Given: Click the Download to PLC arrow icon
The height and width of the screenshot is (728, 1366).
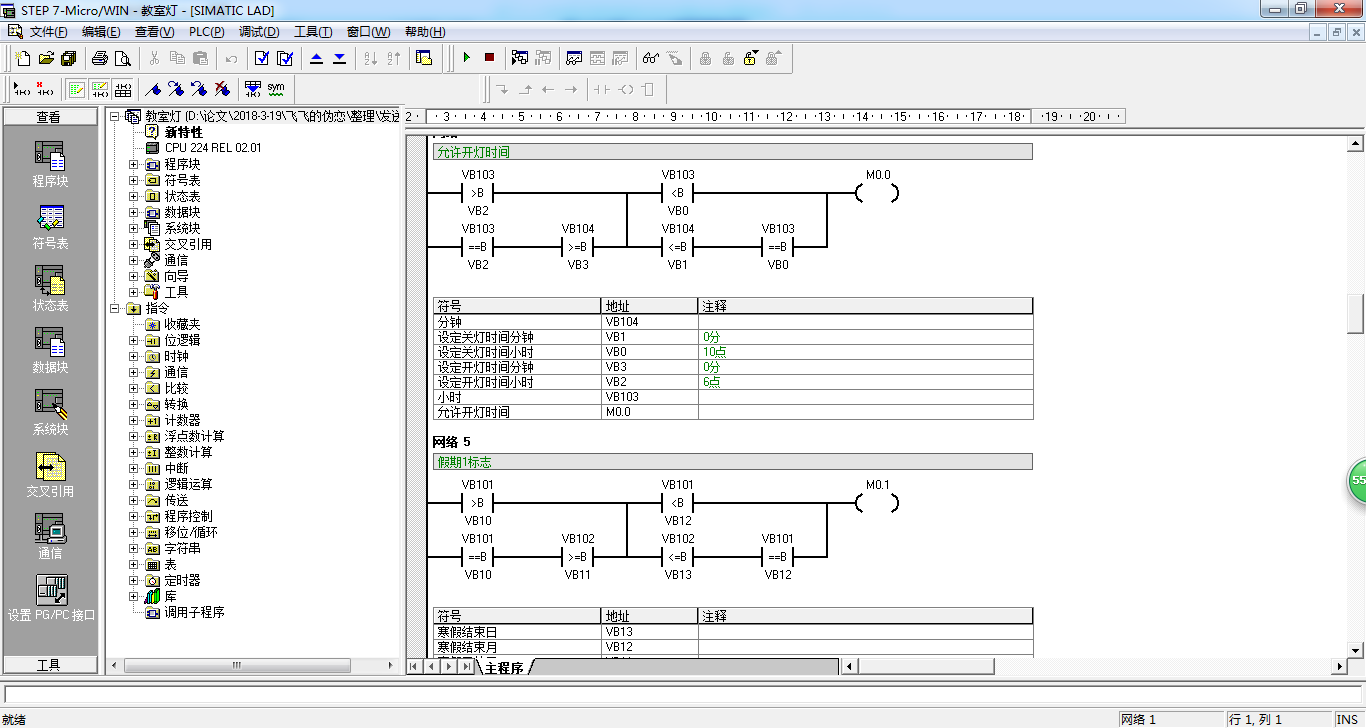Looking at the screenshot, I should point(339,58).
